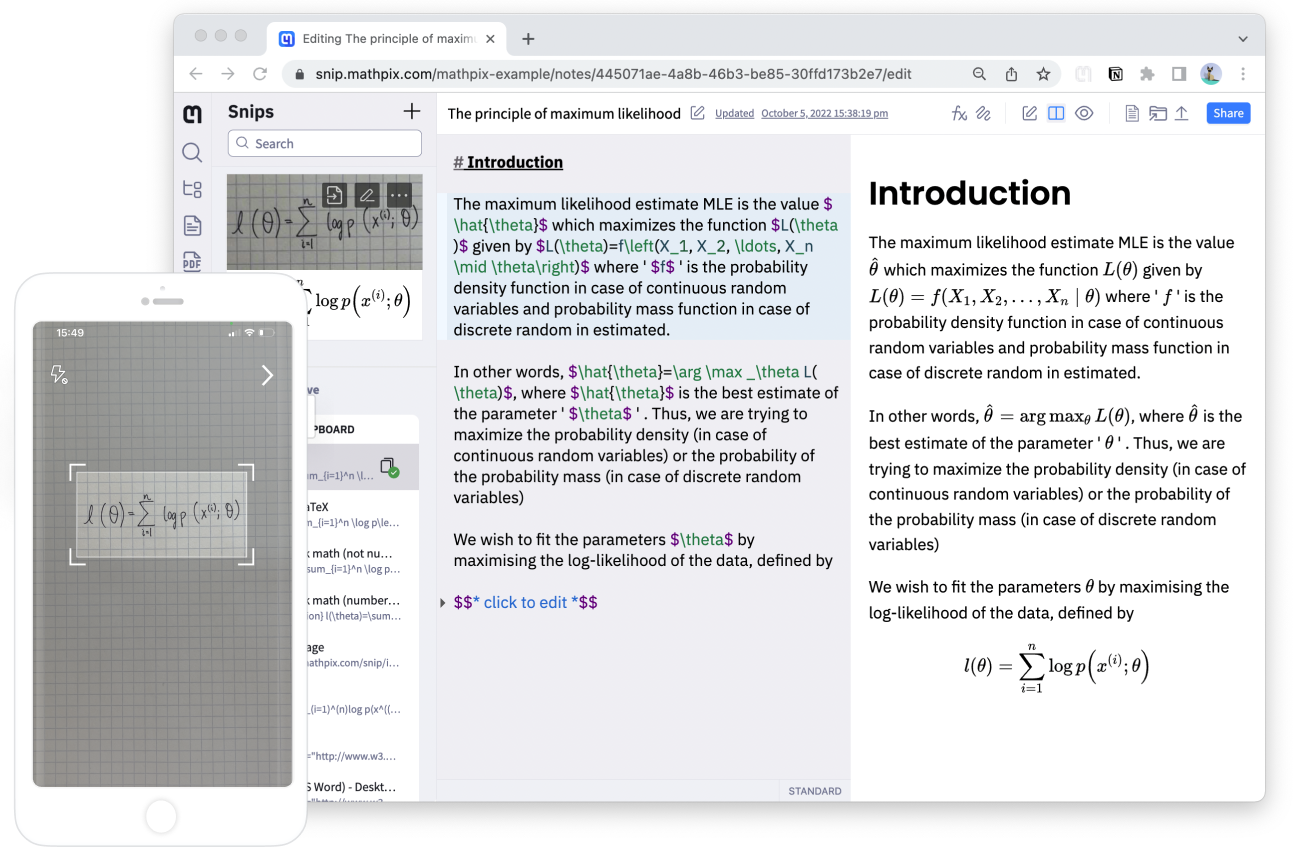Click the October 5, 2022 timestamp link
1298x858 pixels.
824,114
